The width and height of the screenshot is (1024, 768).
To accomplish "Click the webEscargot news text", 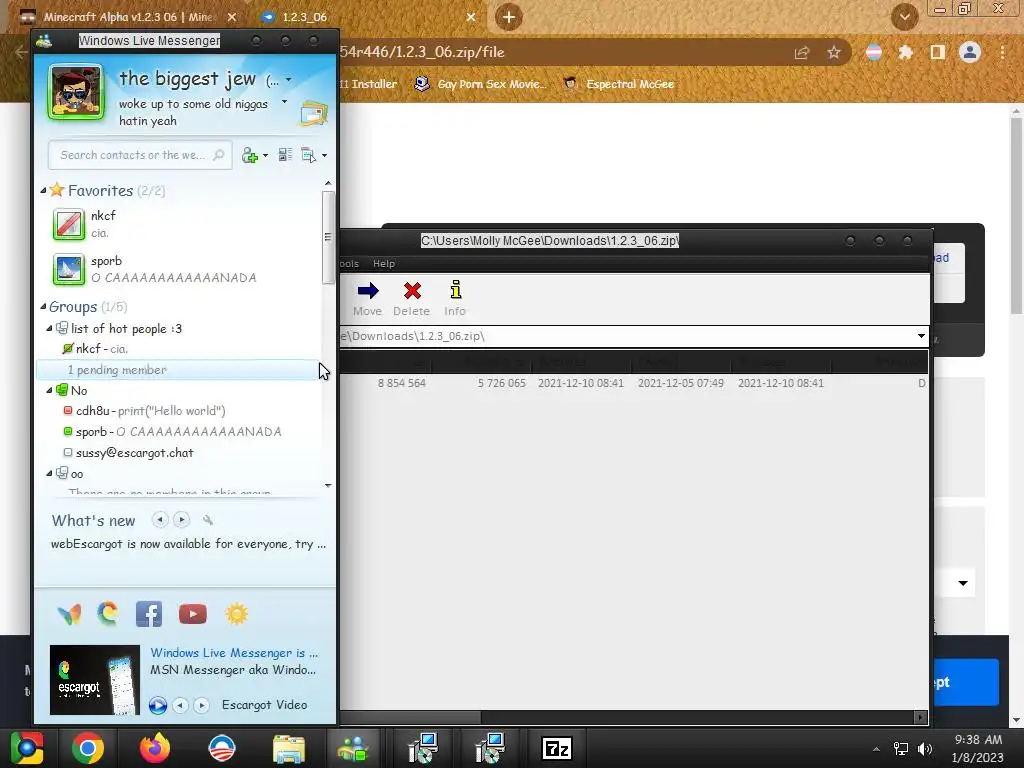I will point(188,544).
